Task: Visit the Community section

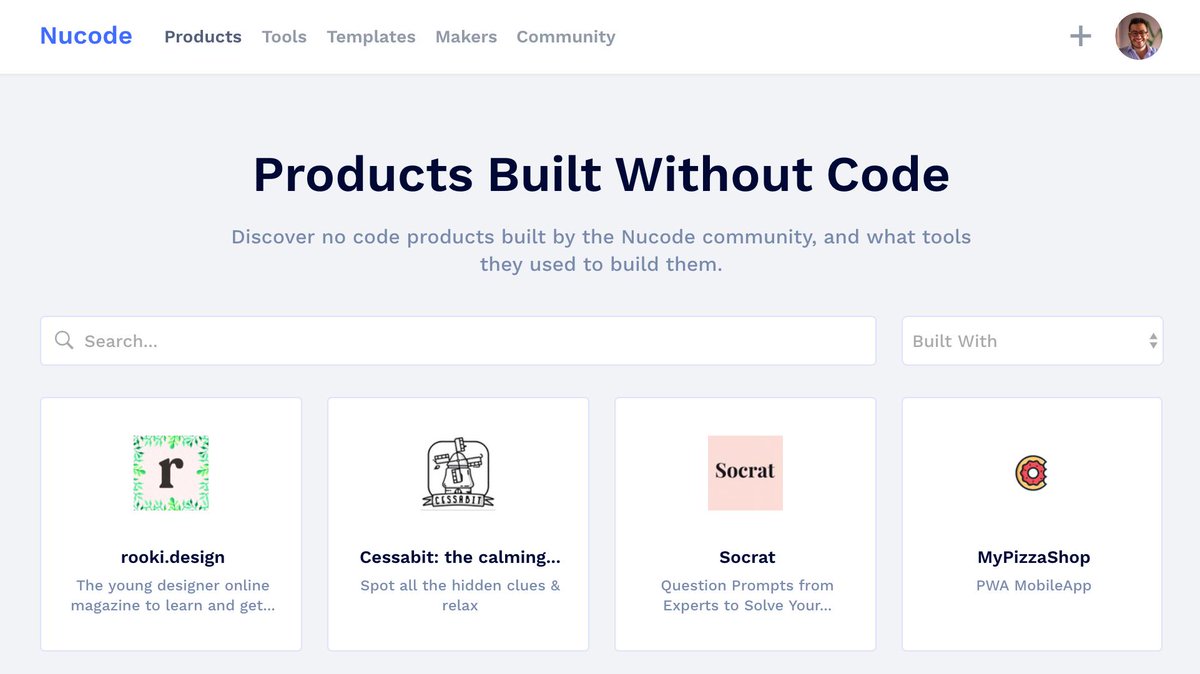Action: [x=566, y=37]
